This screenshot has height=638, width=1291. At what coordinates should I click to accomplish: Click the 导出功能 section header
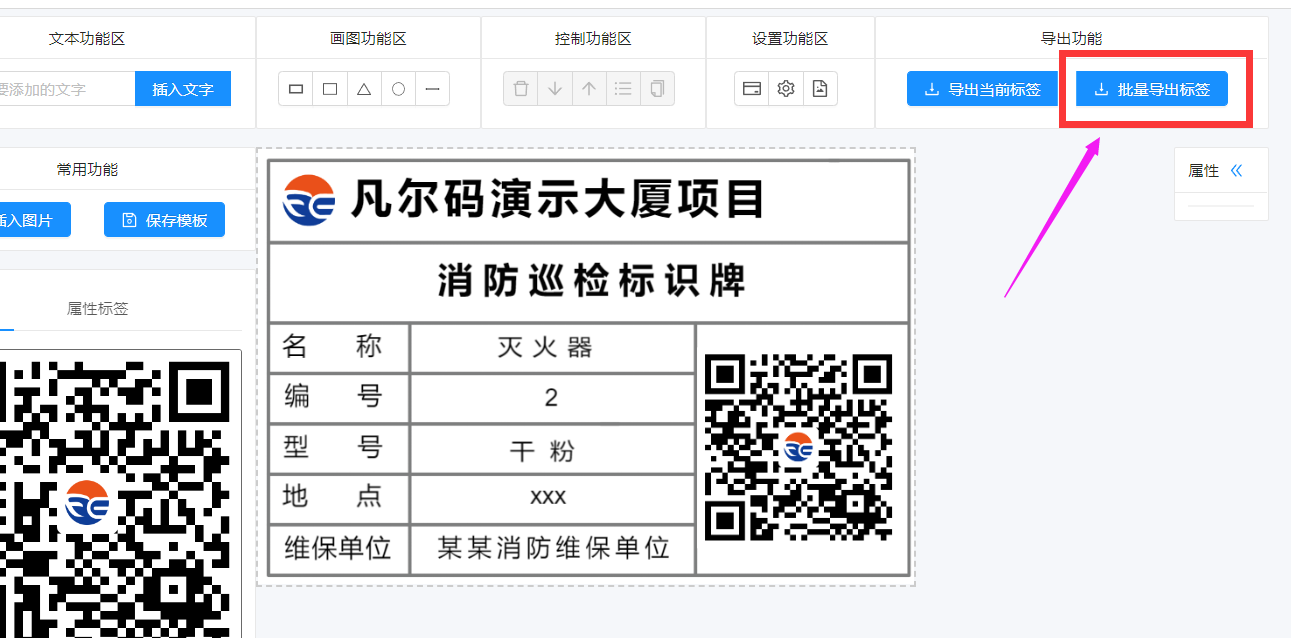pyautogui.click(x=1071, y=38)
